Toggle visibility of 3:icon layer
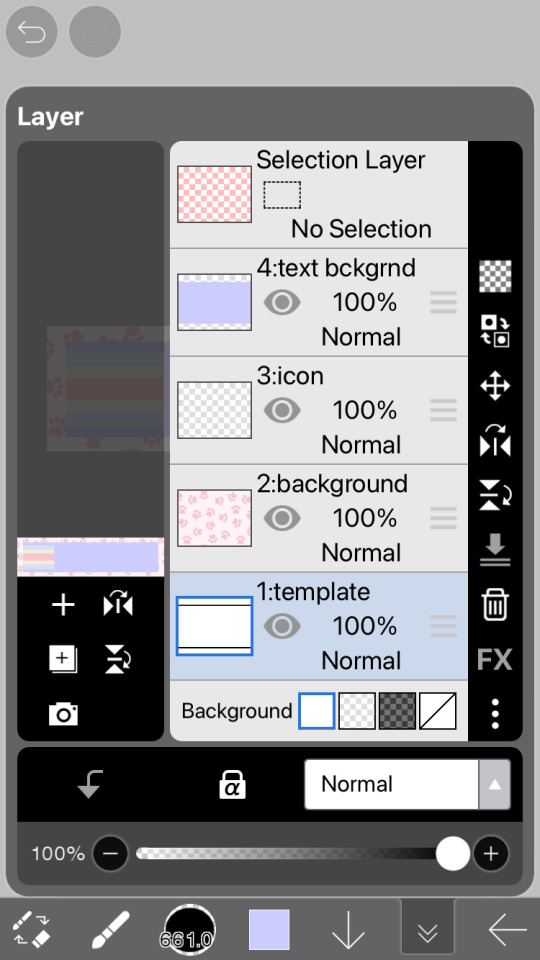Viewport: 540px width, 960px height. pos(282,410)
